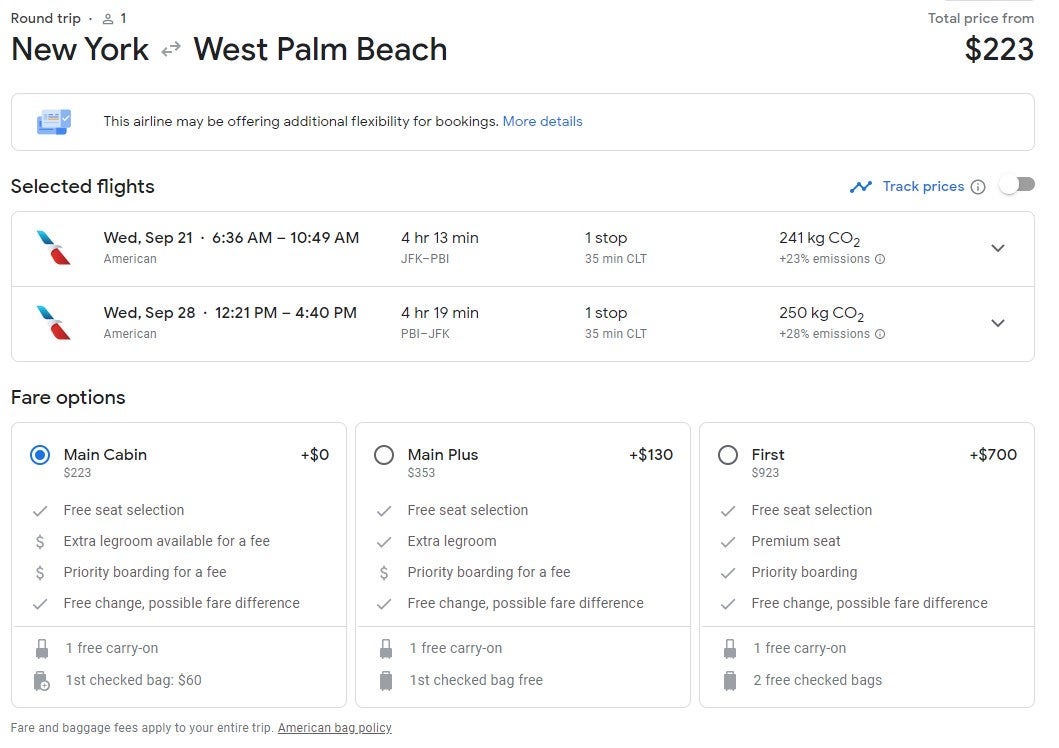Click the American logo on Sep 21 flight

(54, 248)
